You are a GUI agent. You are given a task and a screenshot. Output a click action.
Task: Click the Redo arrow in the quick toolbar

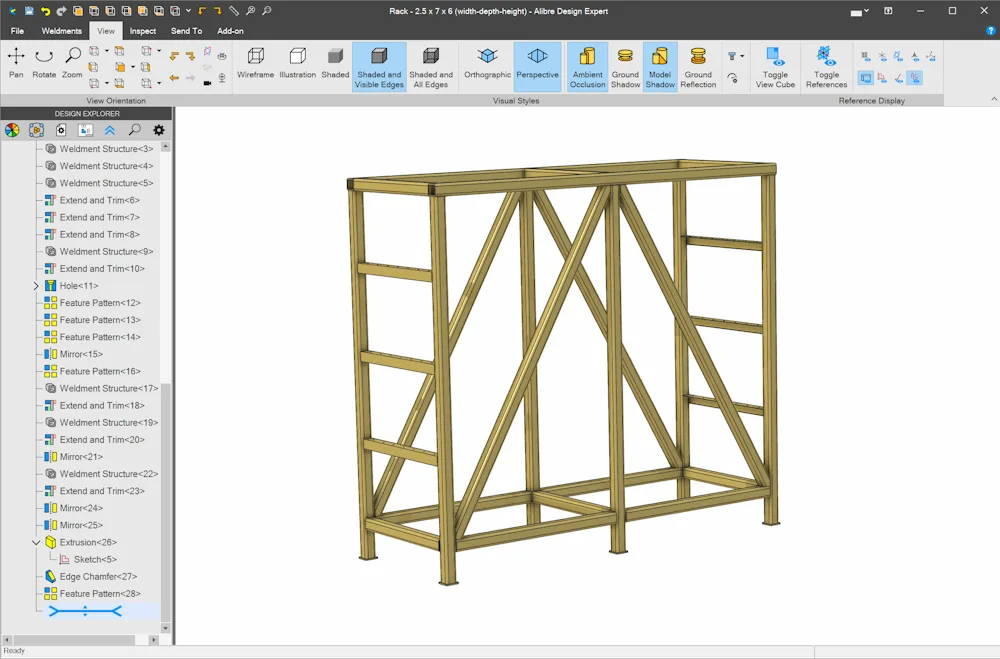coord(61,11)
